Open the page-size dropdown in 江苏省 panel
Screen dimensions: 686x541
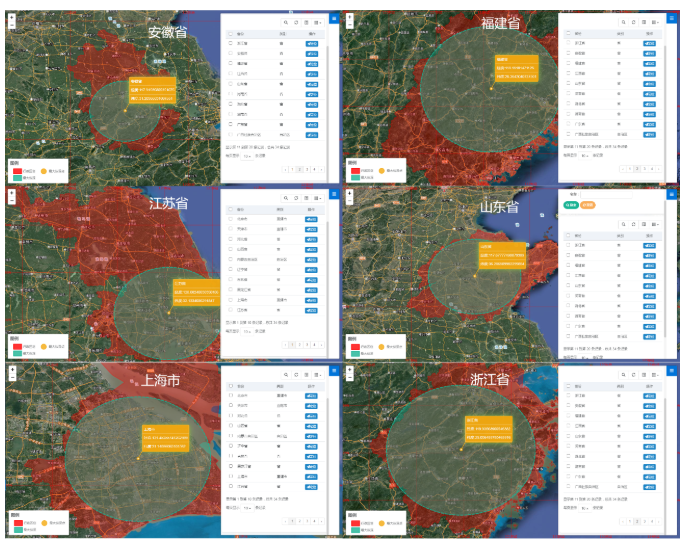247,332
